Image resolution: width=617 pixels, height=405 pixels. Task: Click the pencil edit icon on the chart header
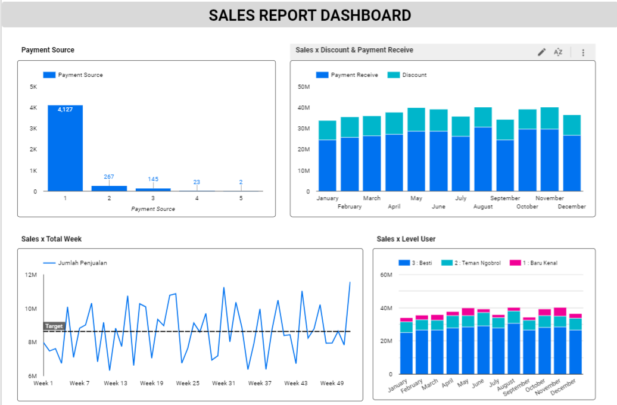[542, 51]
